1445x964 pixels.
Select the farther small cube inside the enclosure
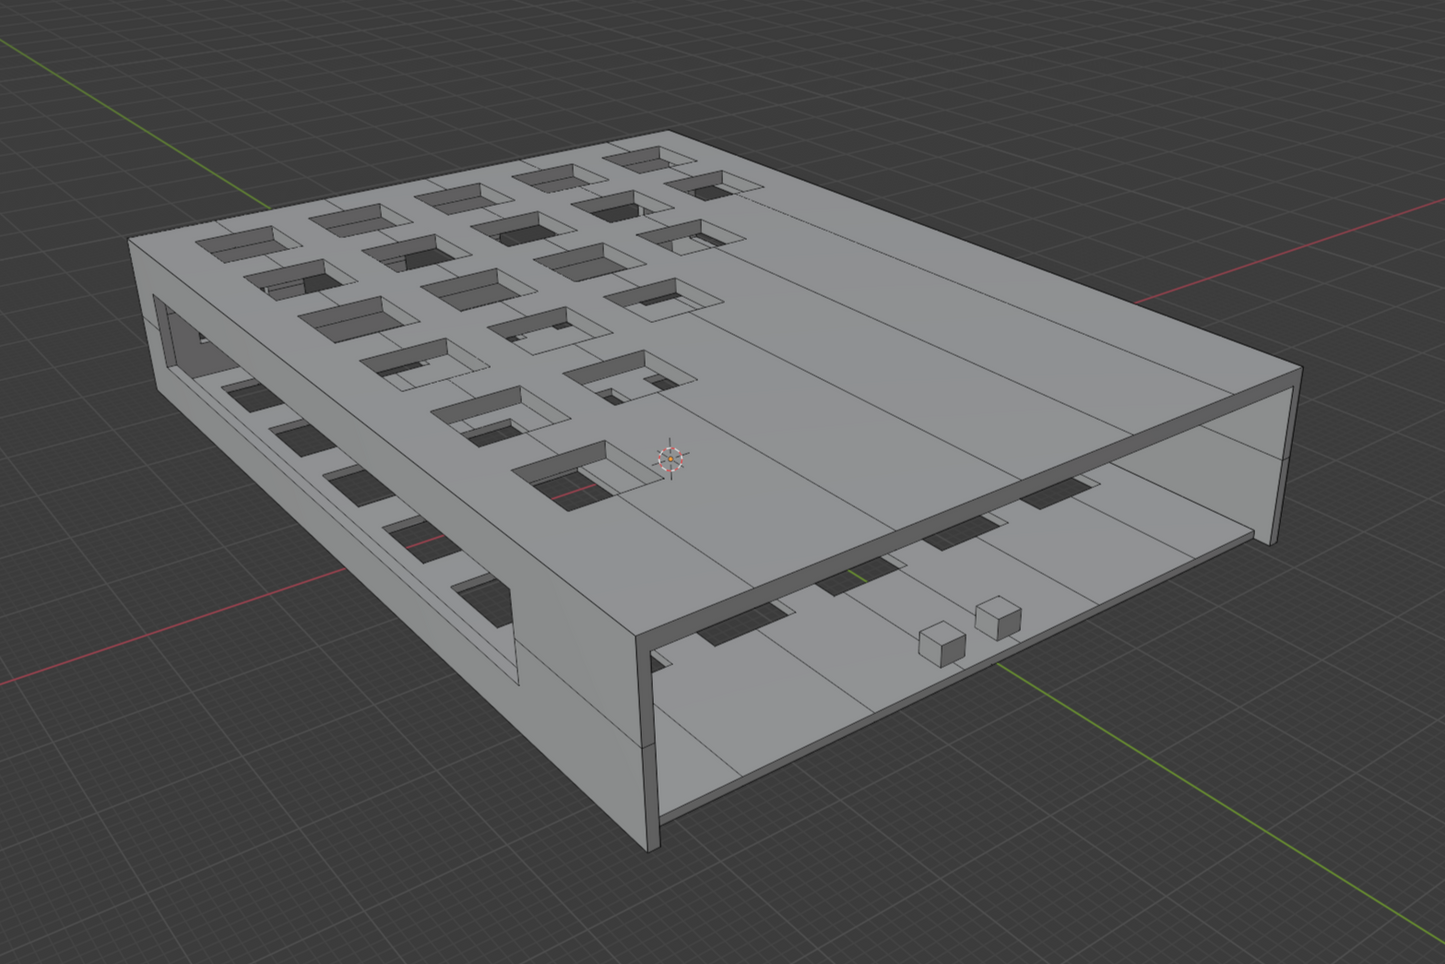[x=998, y=617]
